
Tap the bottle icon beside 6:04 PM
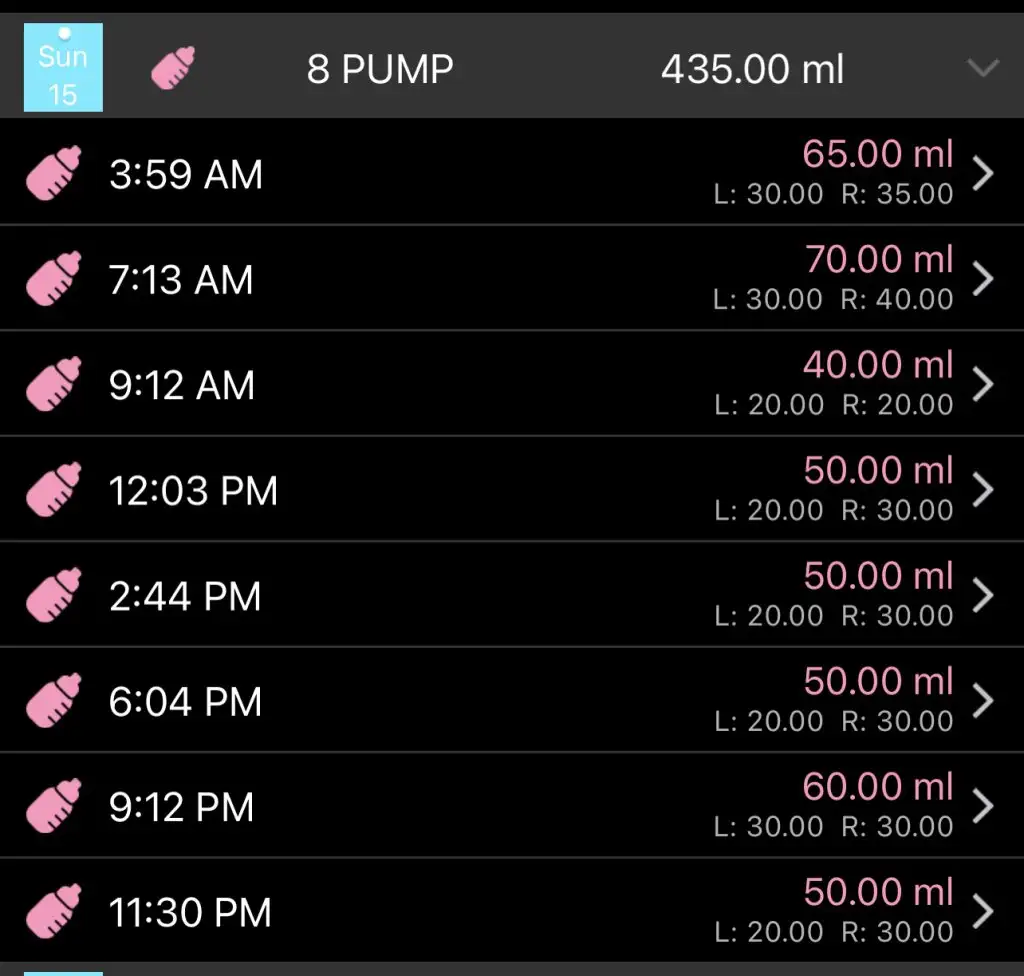[54, 700]
